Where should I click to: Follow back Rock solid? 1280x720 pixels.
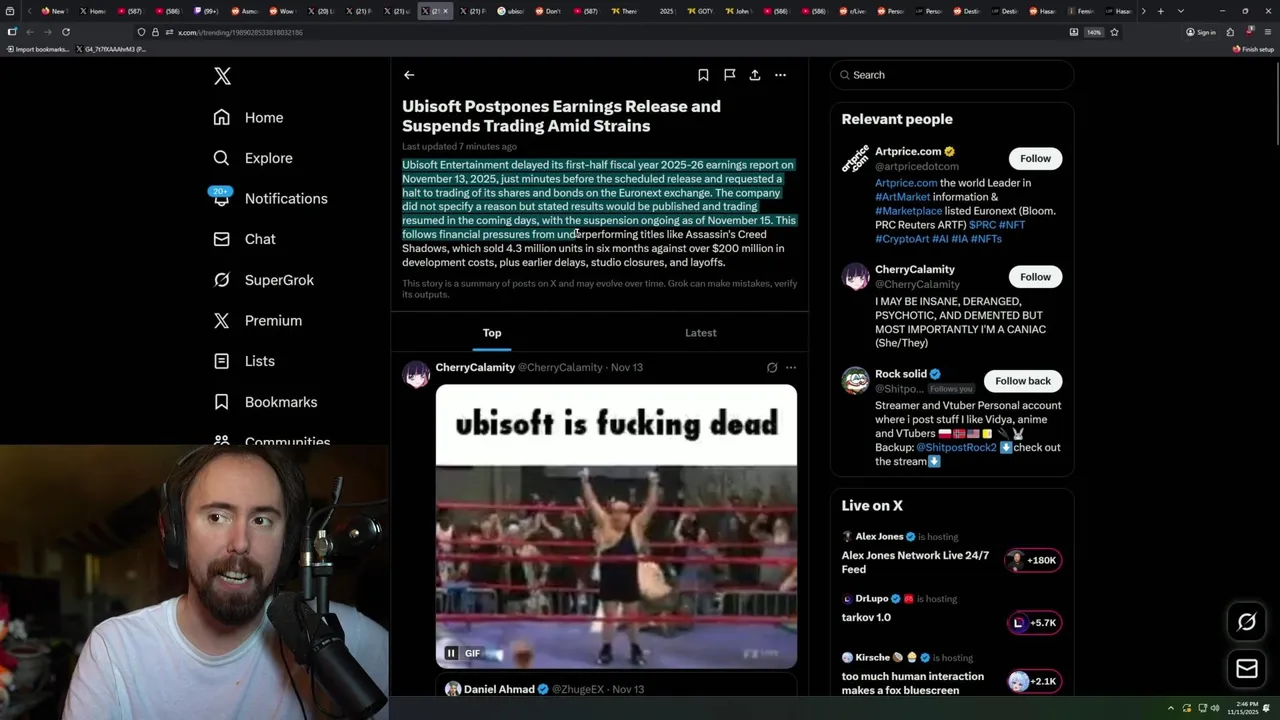pos(1023,381)
